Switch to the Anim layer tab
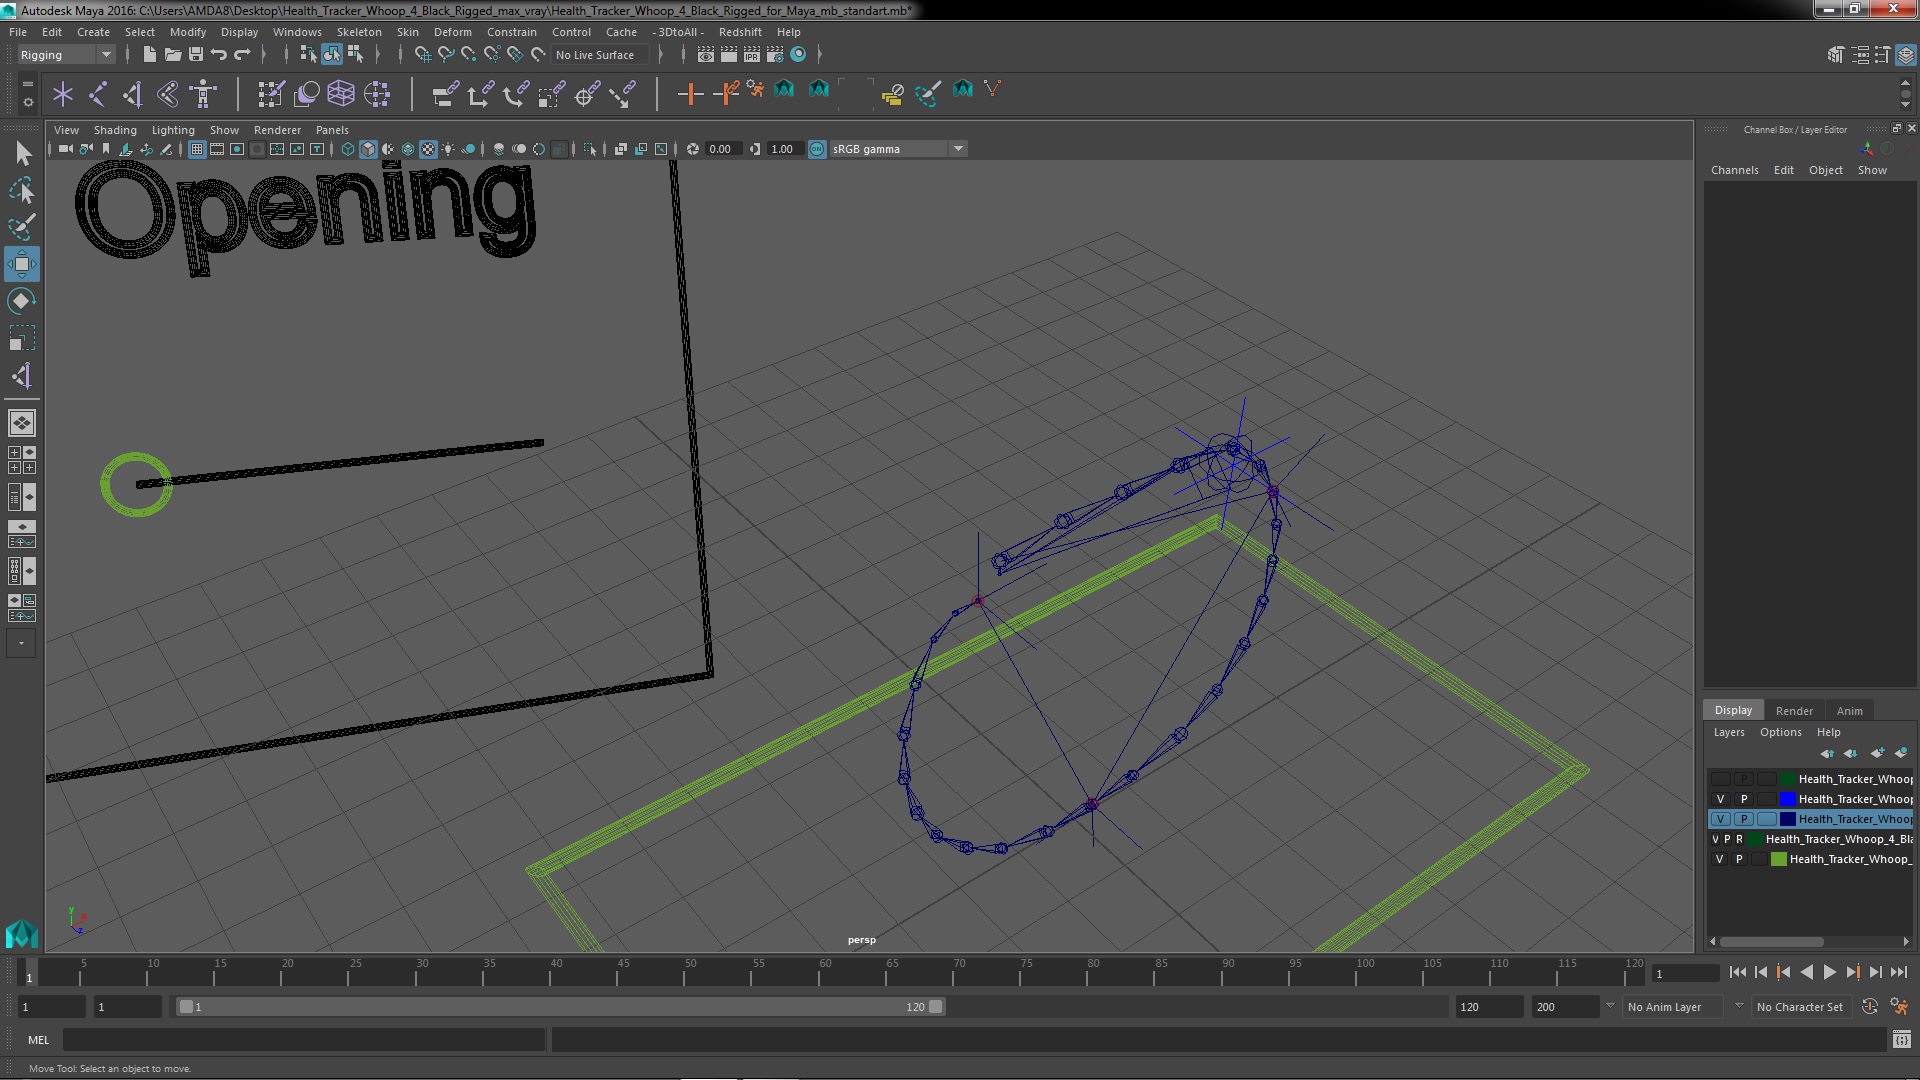The image size is (1920, 1080). point(1849,711)
